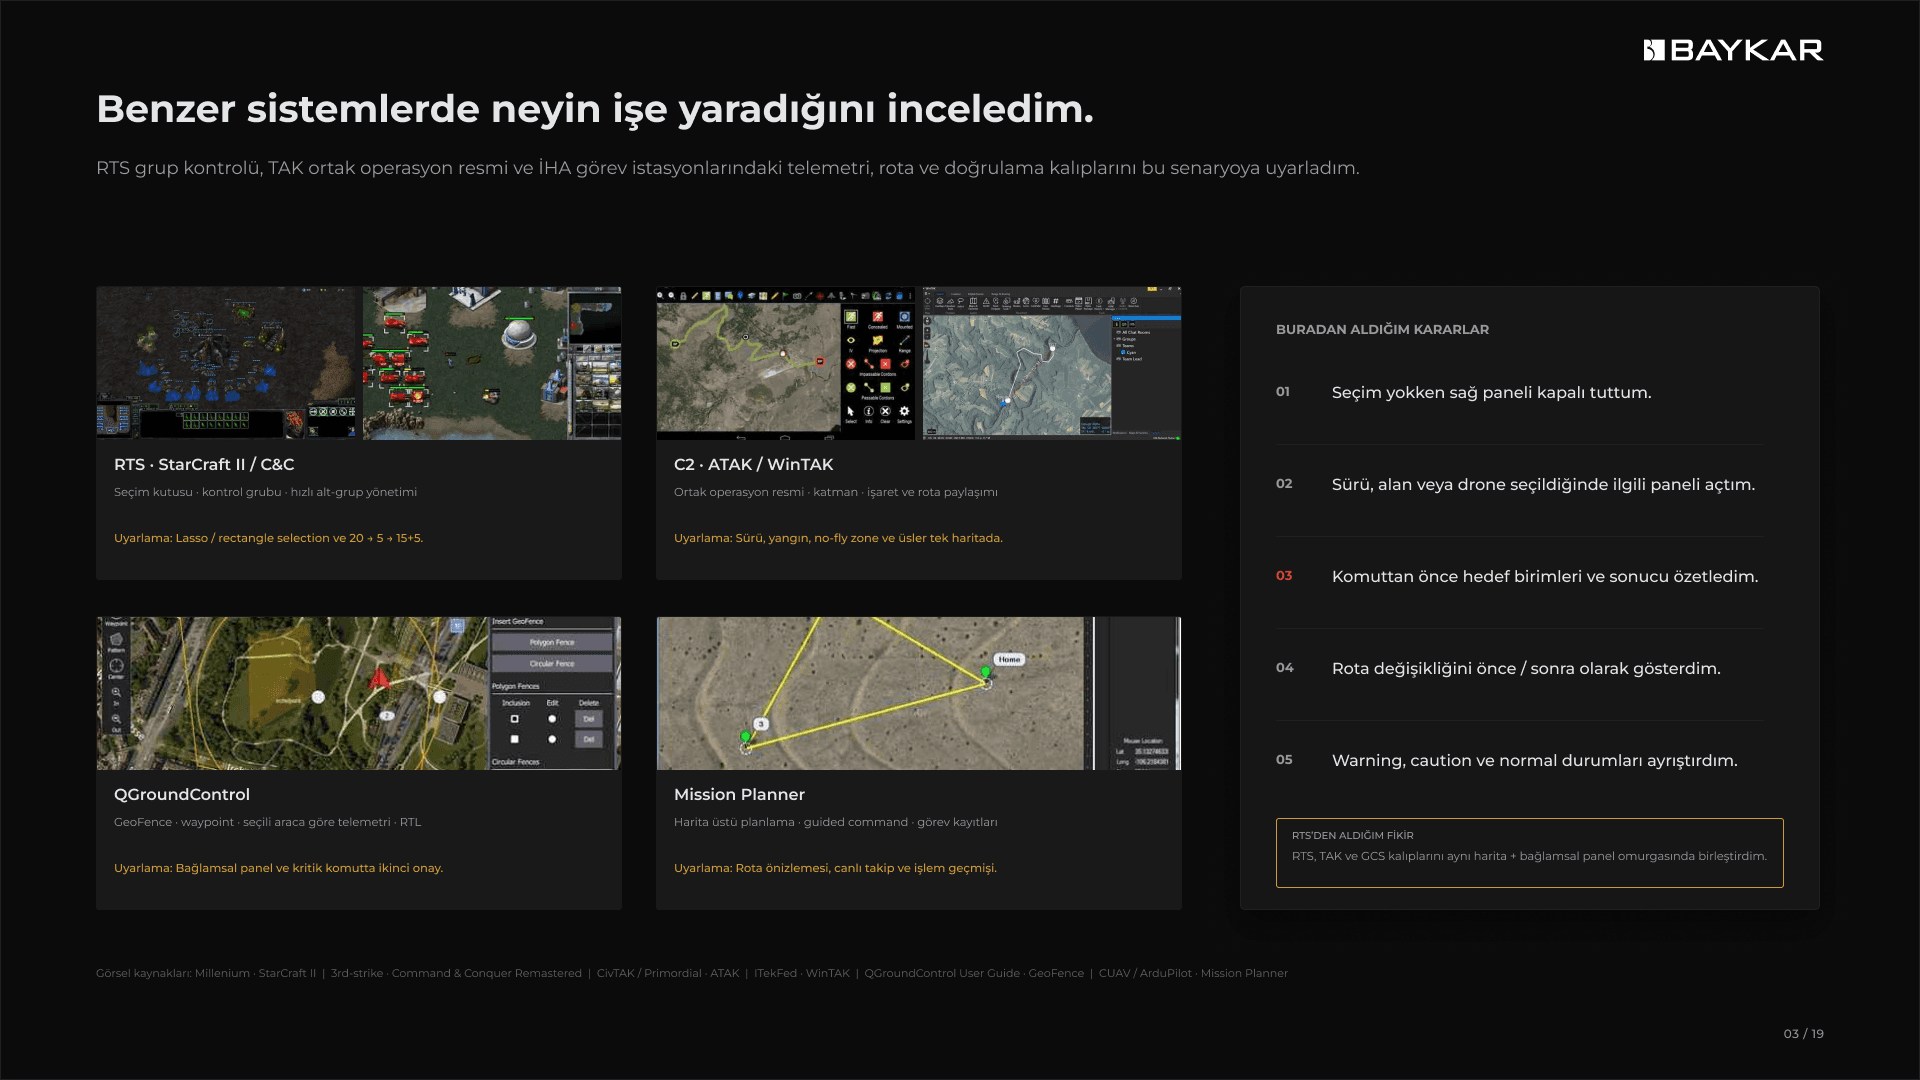This screenshot has width=1920, height=1080.
Task: Click 'Uyarlama: Rota önizlemesi' text
Action: pos(835,868)
